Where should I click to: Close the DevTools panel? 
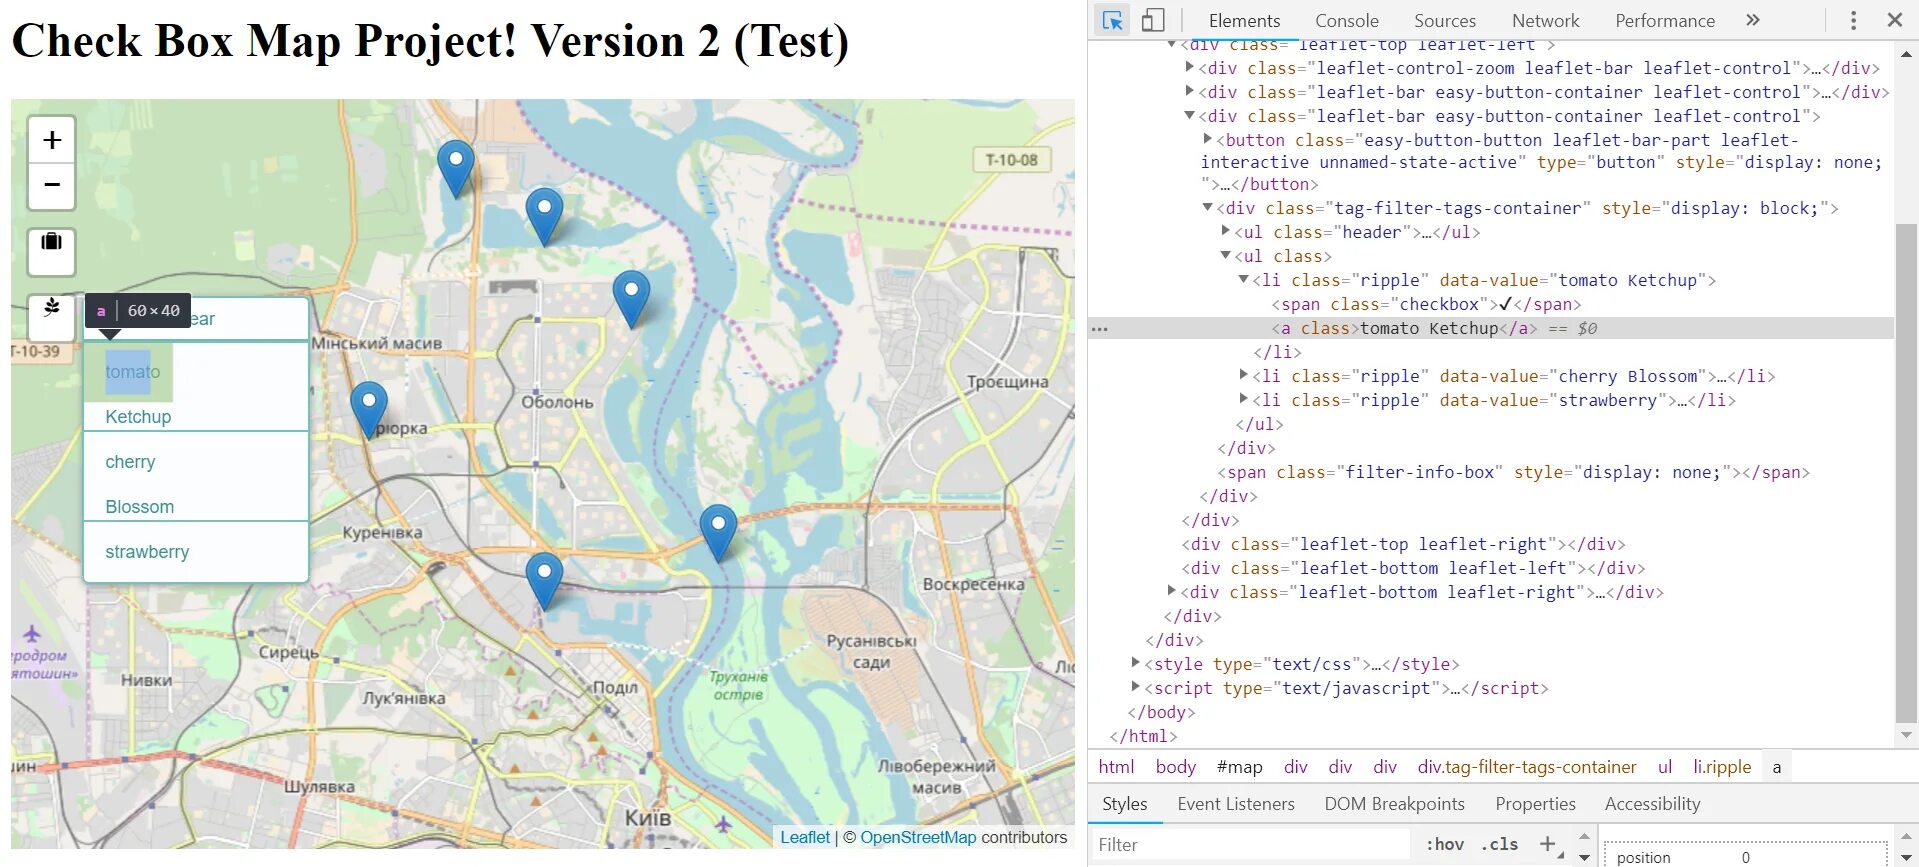point(1894,20)
